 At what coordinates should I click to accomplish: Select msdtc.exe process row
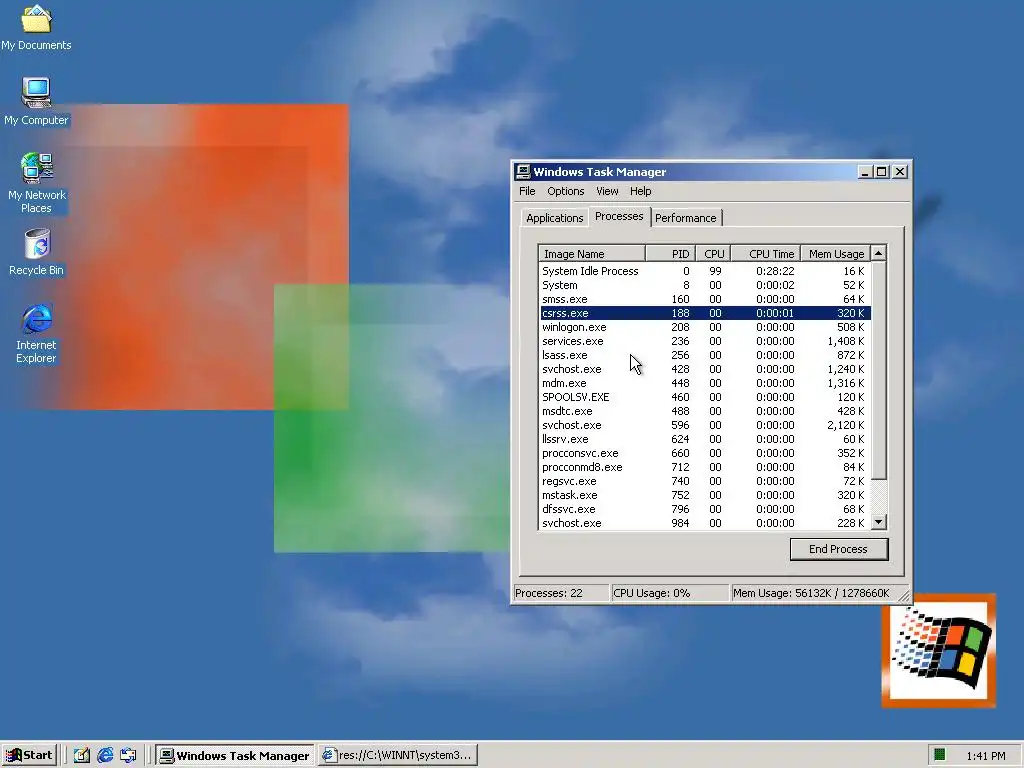click(705, 411)
